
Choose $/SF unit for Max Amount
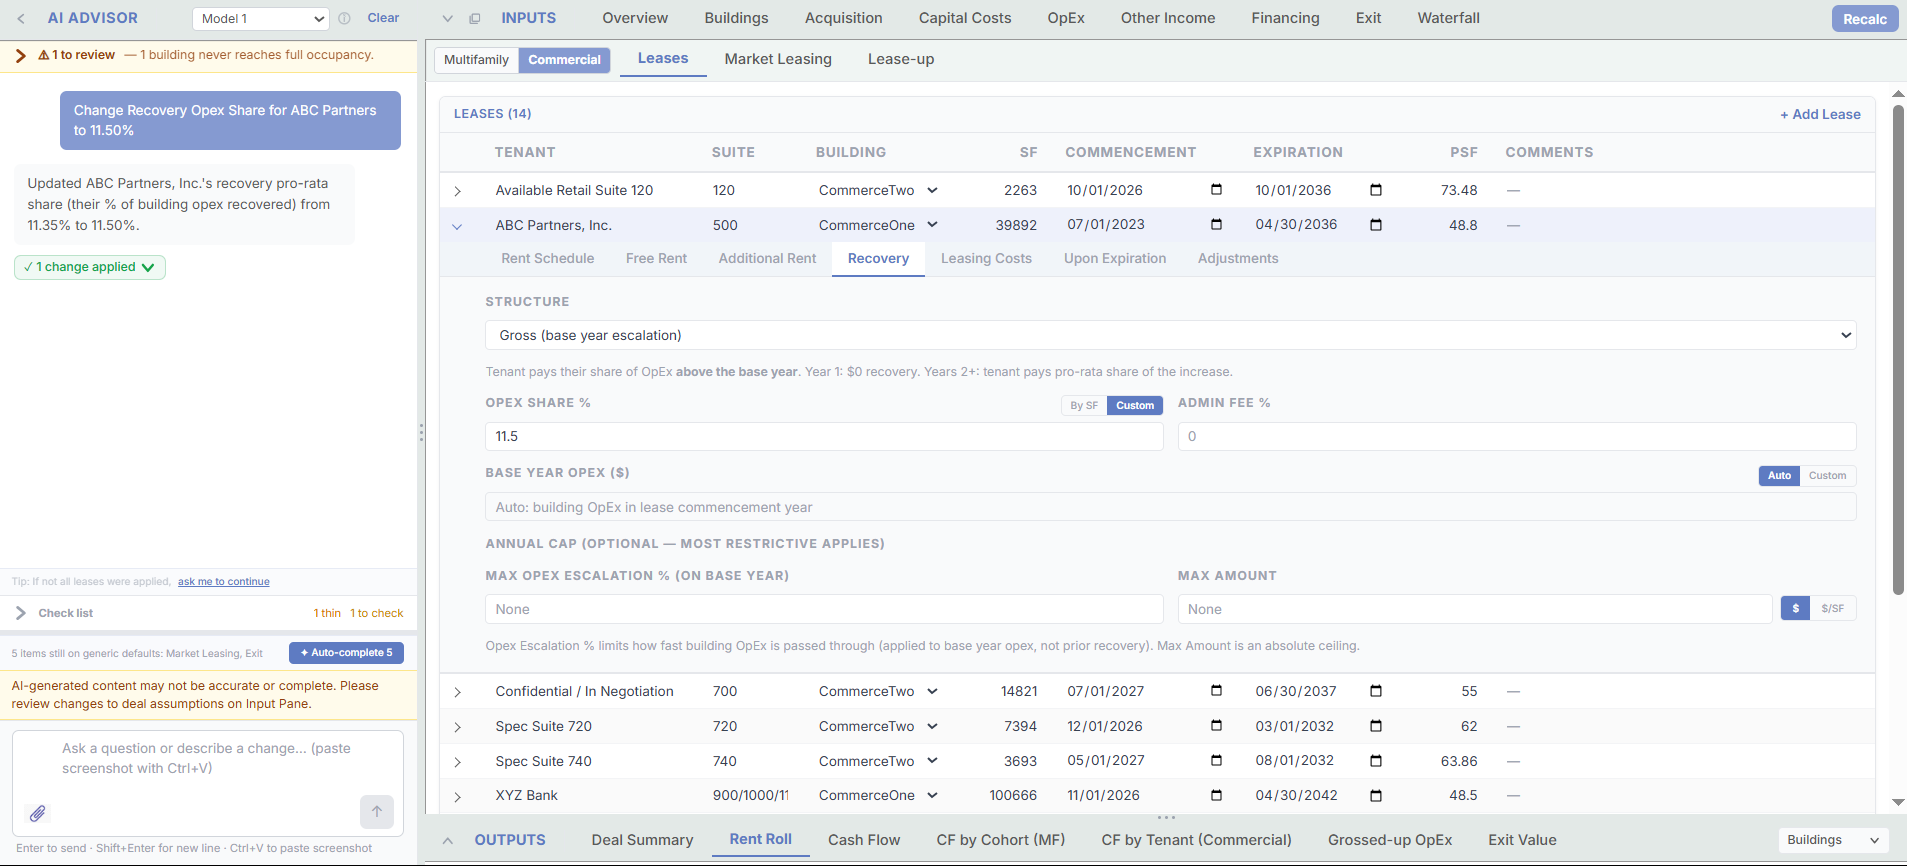tap(1832, 608)
